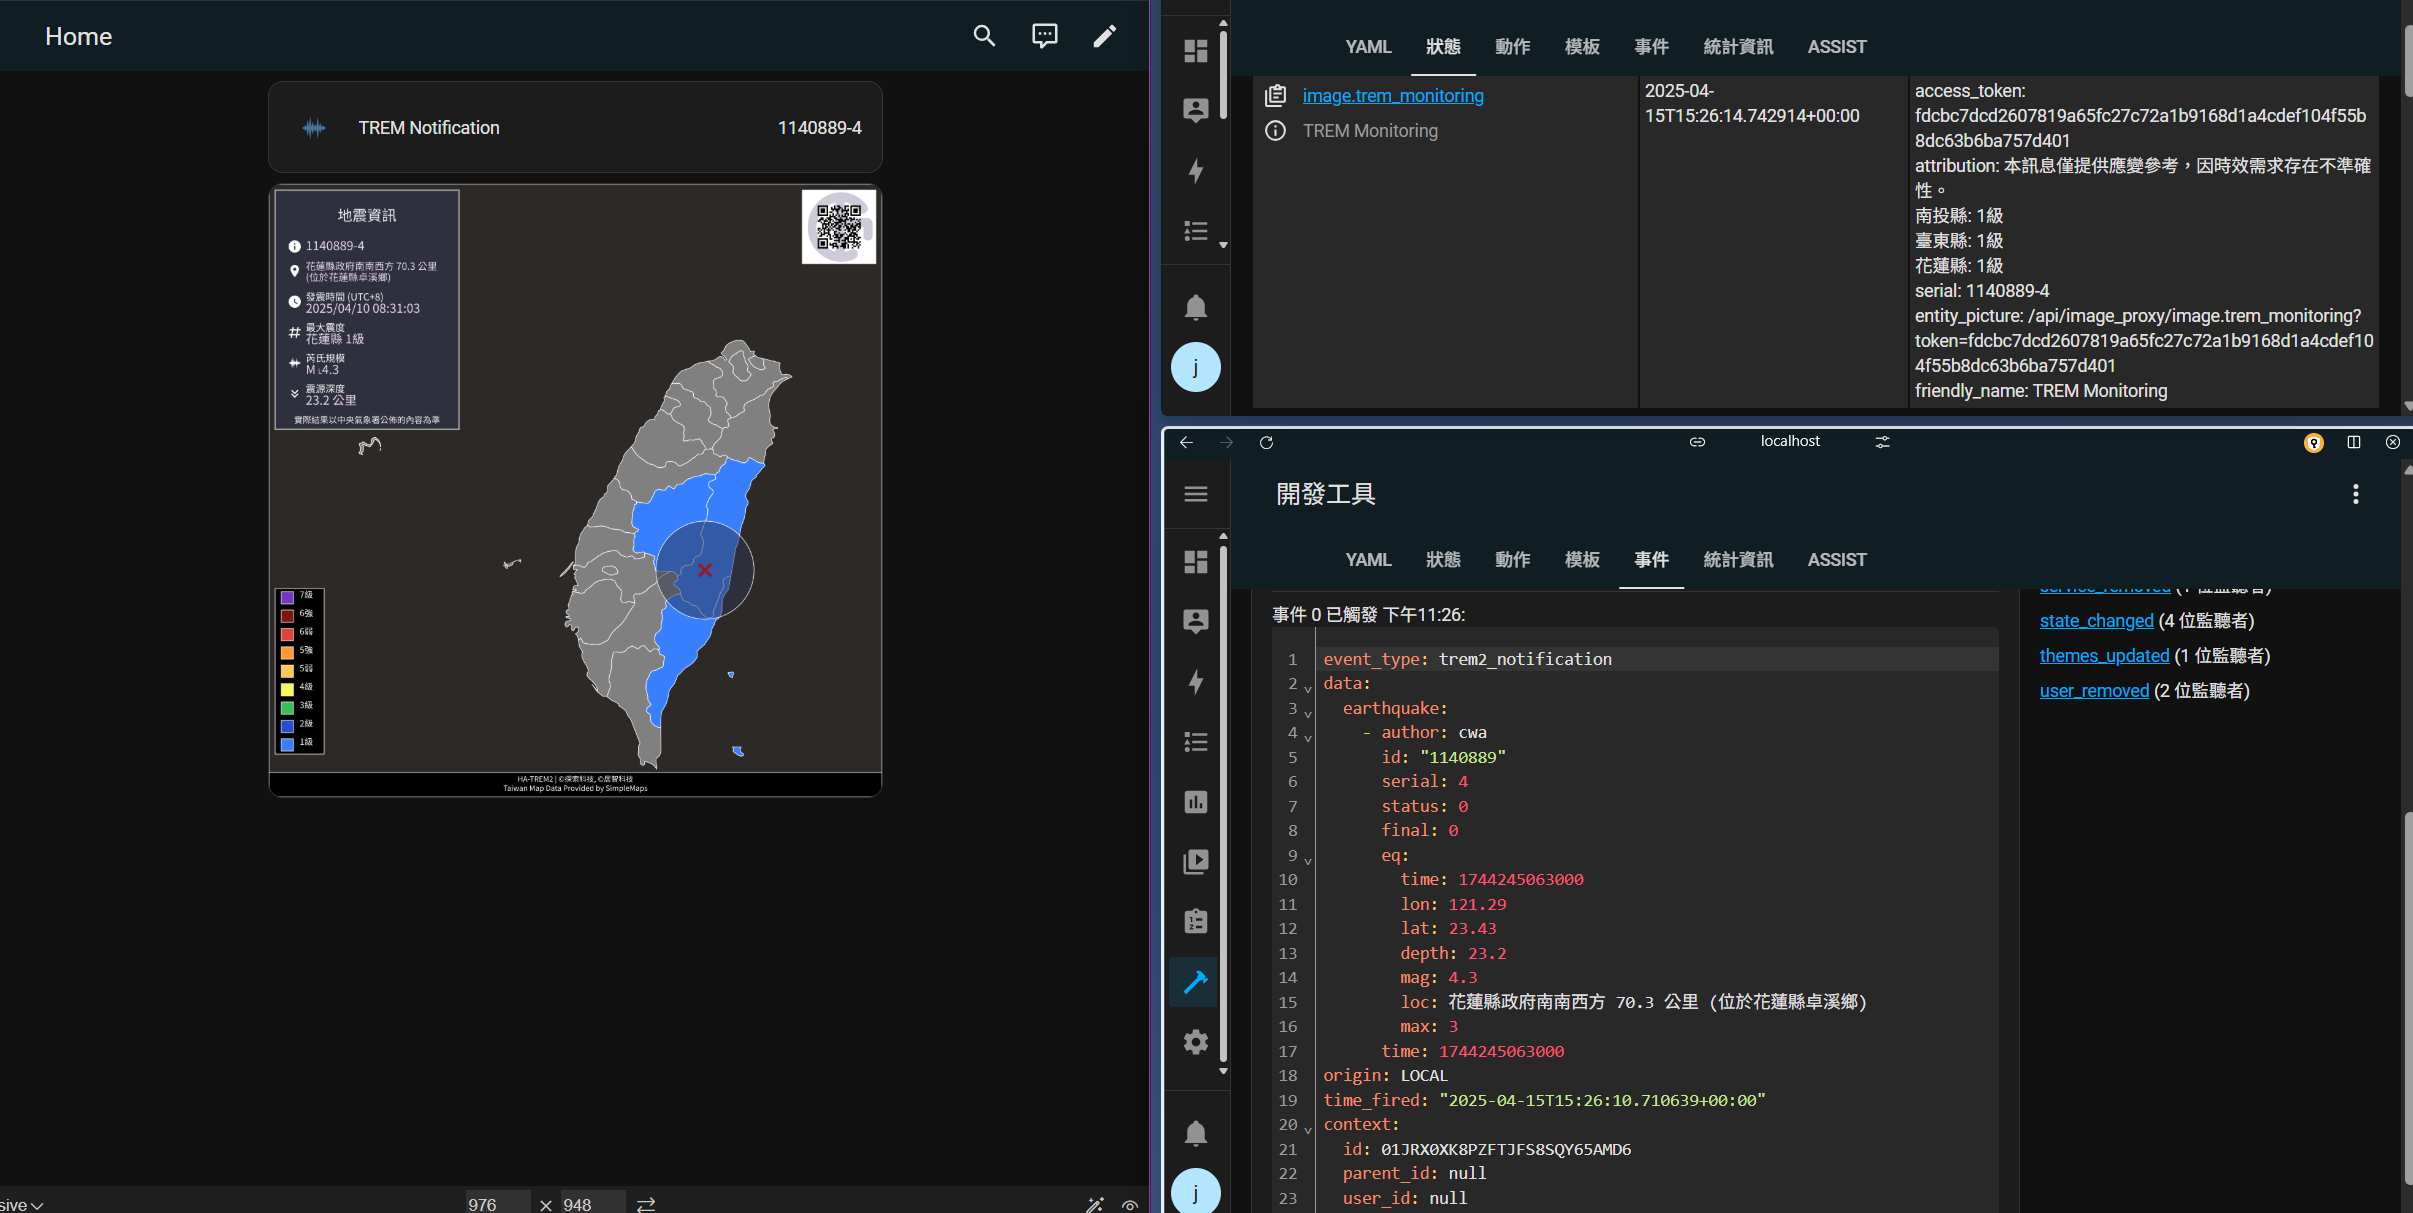The image size is (2413, 1213).
Task: Open the image.trem_monitoring entity link
Action: 1392,96
